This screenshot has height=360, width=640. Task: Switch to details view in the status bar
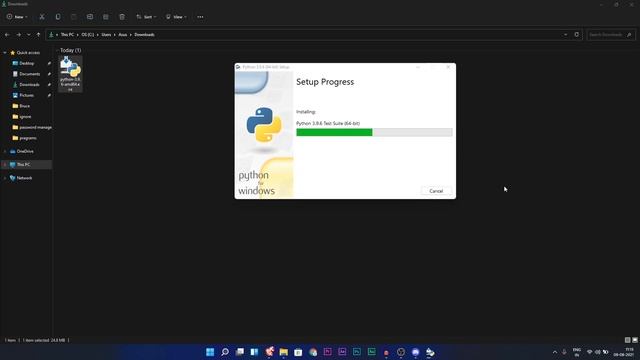(627, 340)
